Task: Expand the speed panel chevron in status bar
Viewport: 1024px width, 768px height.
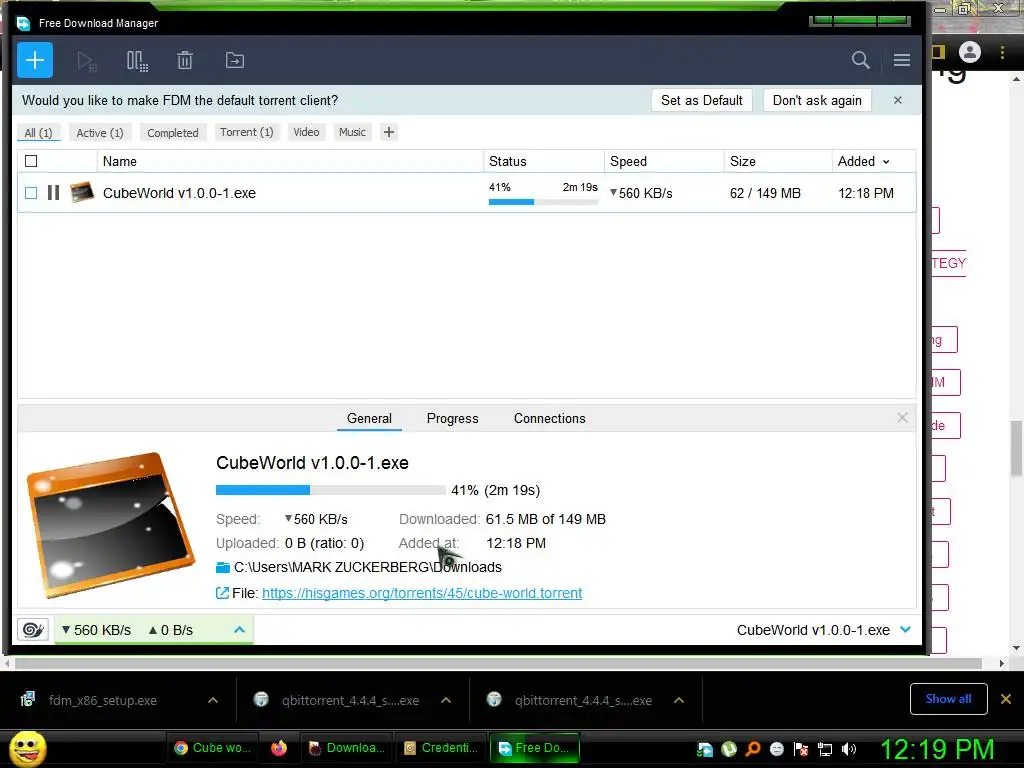Action: pyautogui.click(x=239, y=630)
